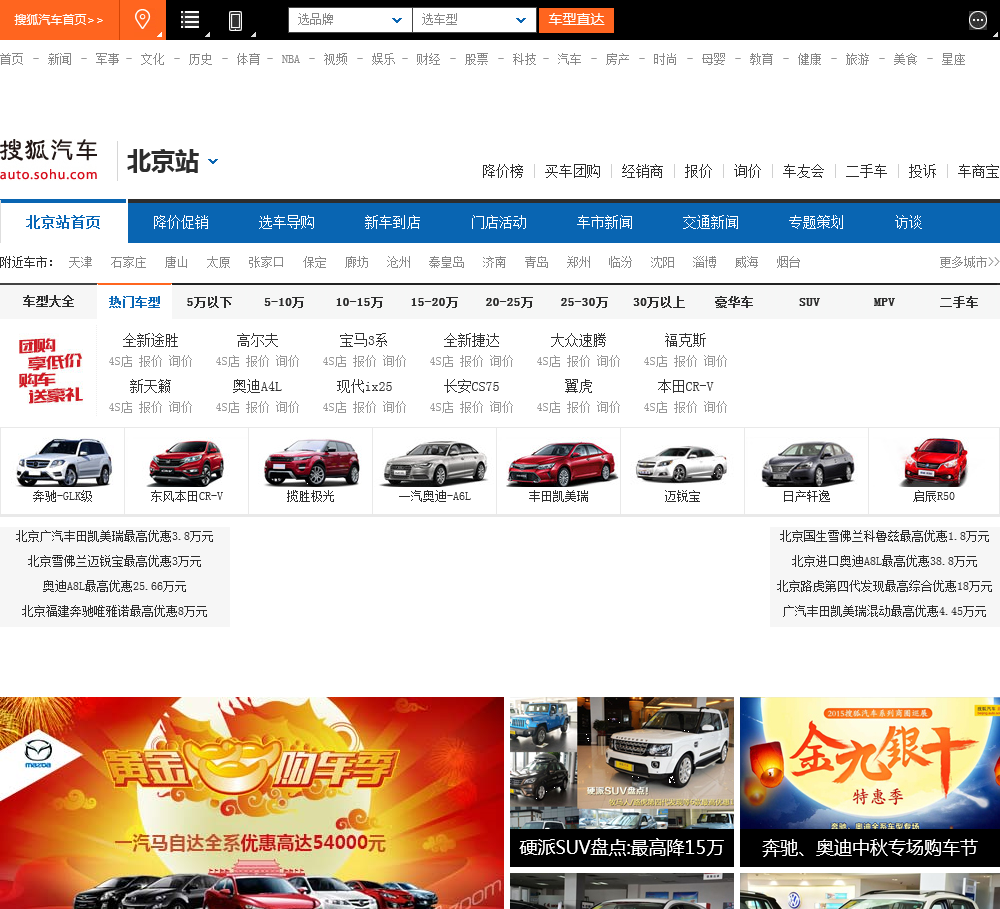The width and height of the screenshot is (1000, 909).
Task: Click the red 团购享低价 promo graphic
Action: coord(50,371)
